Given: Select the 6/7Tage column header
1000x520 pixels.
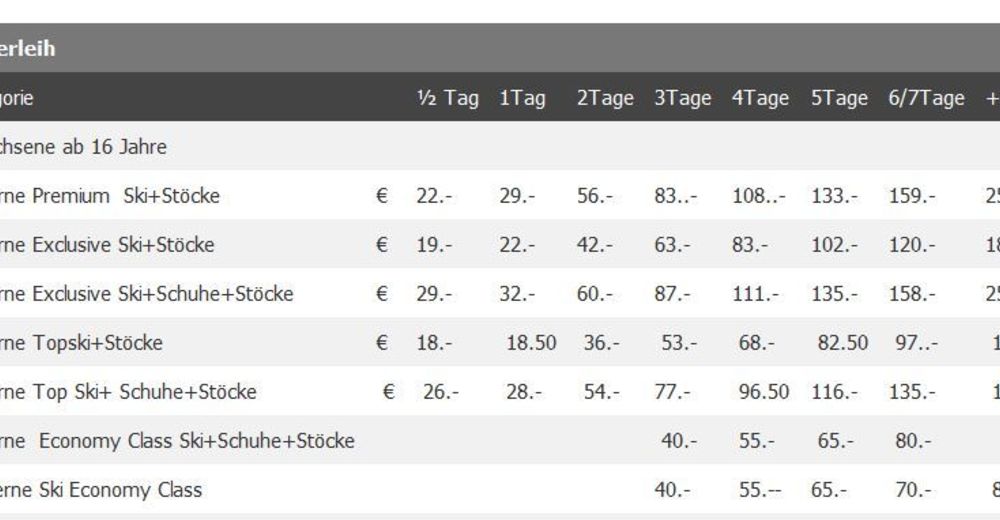Looking at the screenshot, I should pos(926,98).
